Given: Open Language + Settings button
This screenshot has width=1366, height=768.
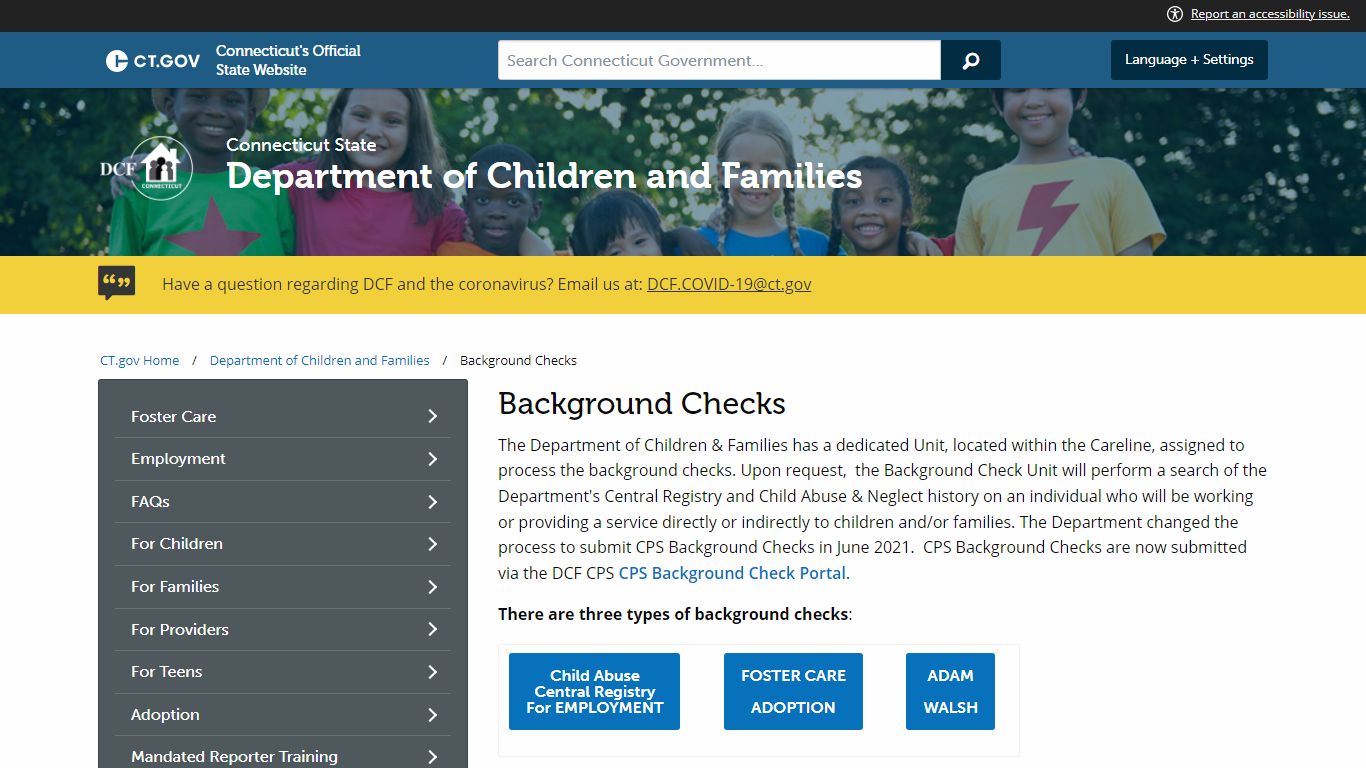Looking at the screenshot, I should 1189,60.
